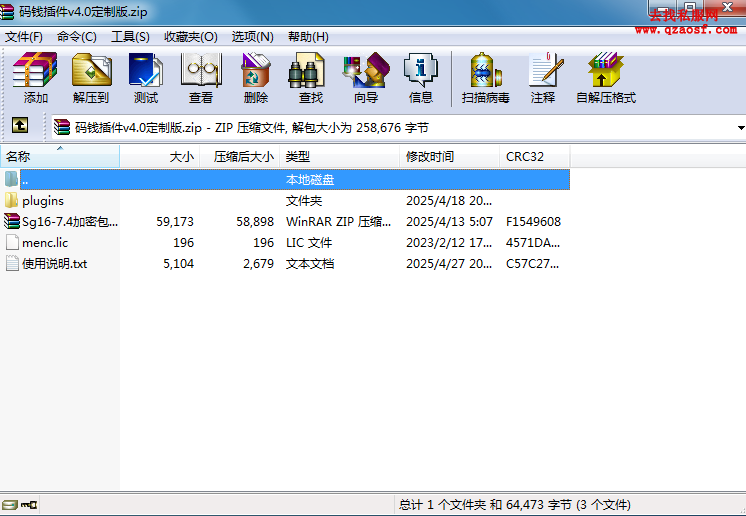This screenshot has height=516, width=746.
Task: Open the 文件(F) menu
Action: coord(24,37)
